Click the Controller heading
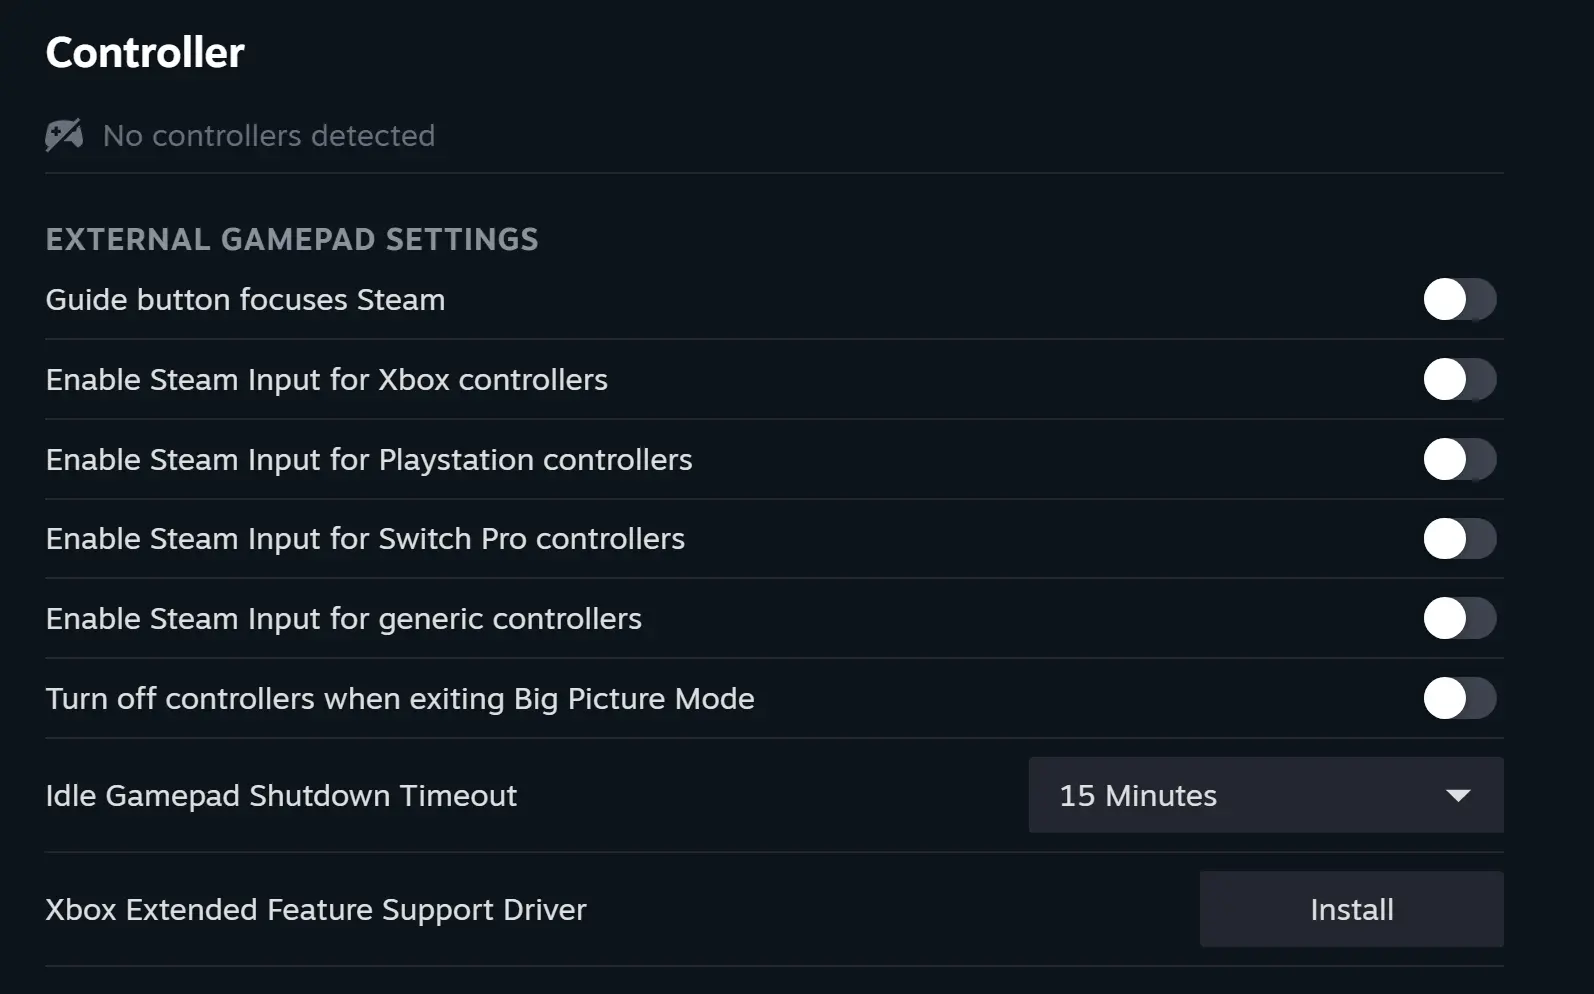Screen dimensions: 1594x994 tap(144, 52)
